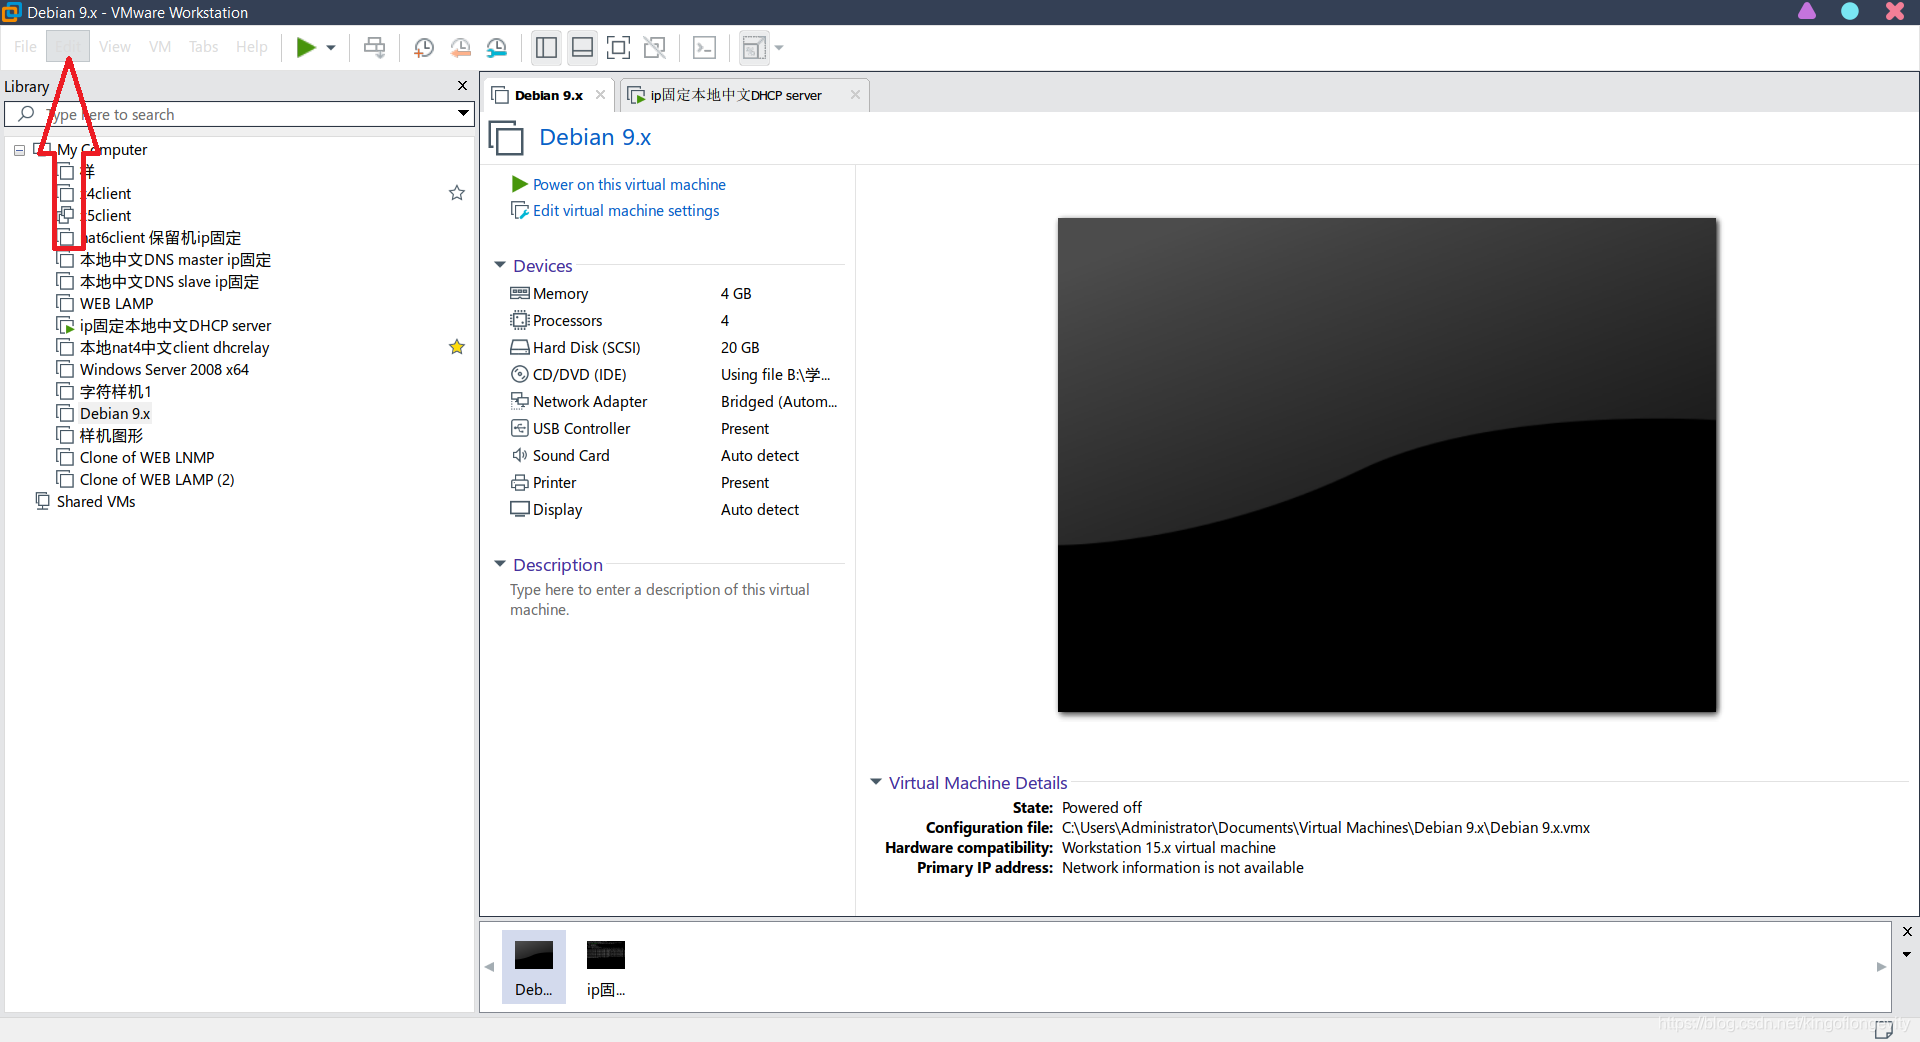The height and width of the screenshot is (1042, 1920).
Task: Click the Hard Disk (SCSI) icon
Action: (520, 347)
